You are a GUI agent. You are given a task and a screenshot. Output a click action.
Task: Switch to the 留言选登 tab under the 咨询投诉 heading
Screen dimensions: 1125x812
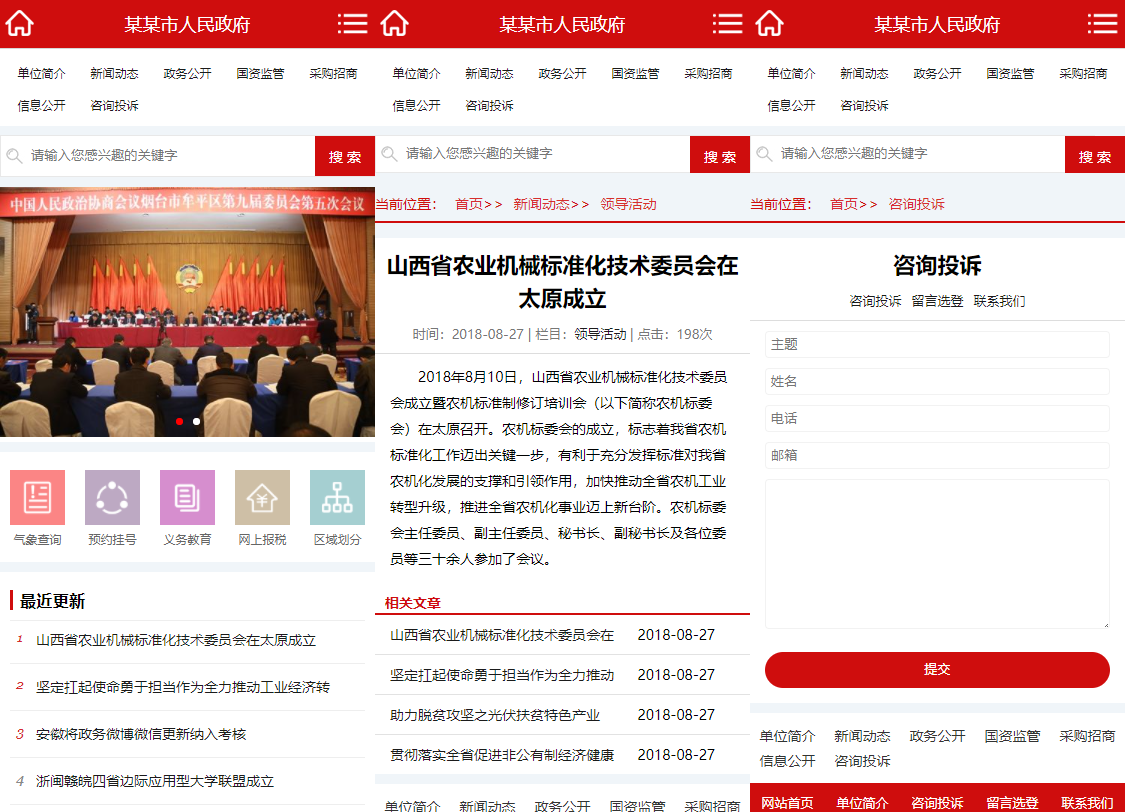937,301
